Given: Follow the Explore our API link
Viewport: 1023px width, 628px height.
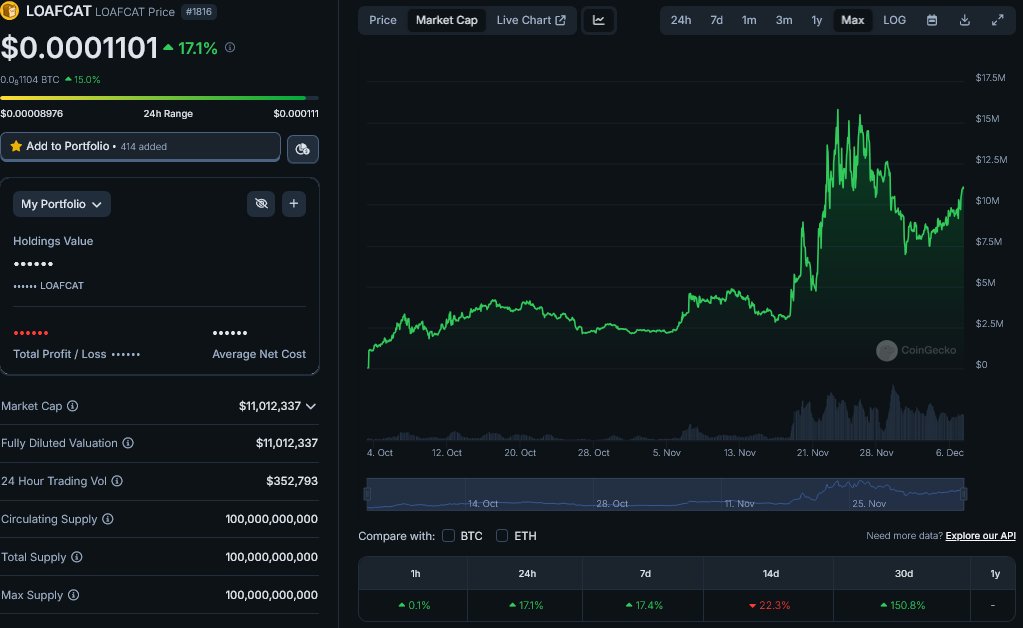Looking at the screenshot, I should click(980, 536).
